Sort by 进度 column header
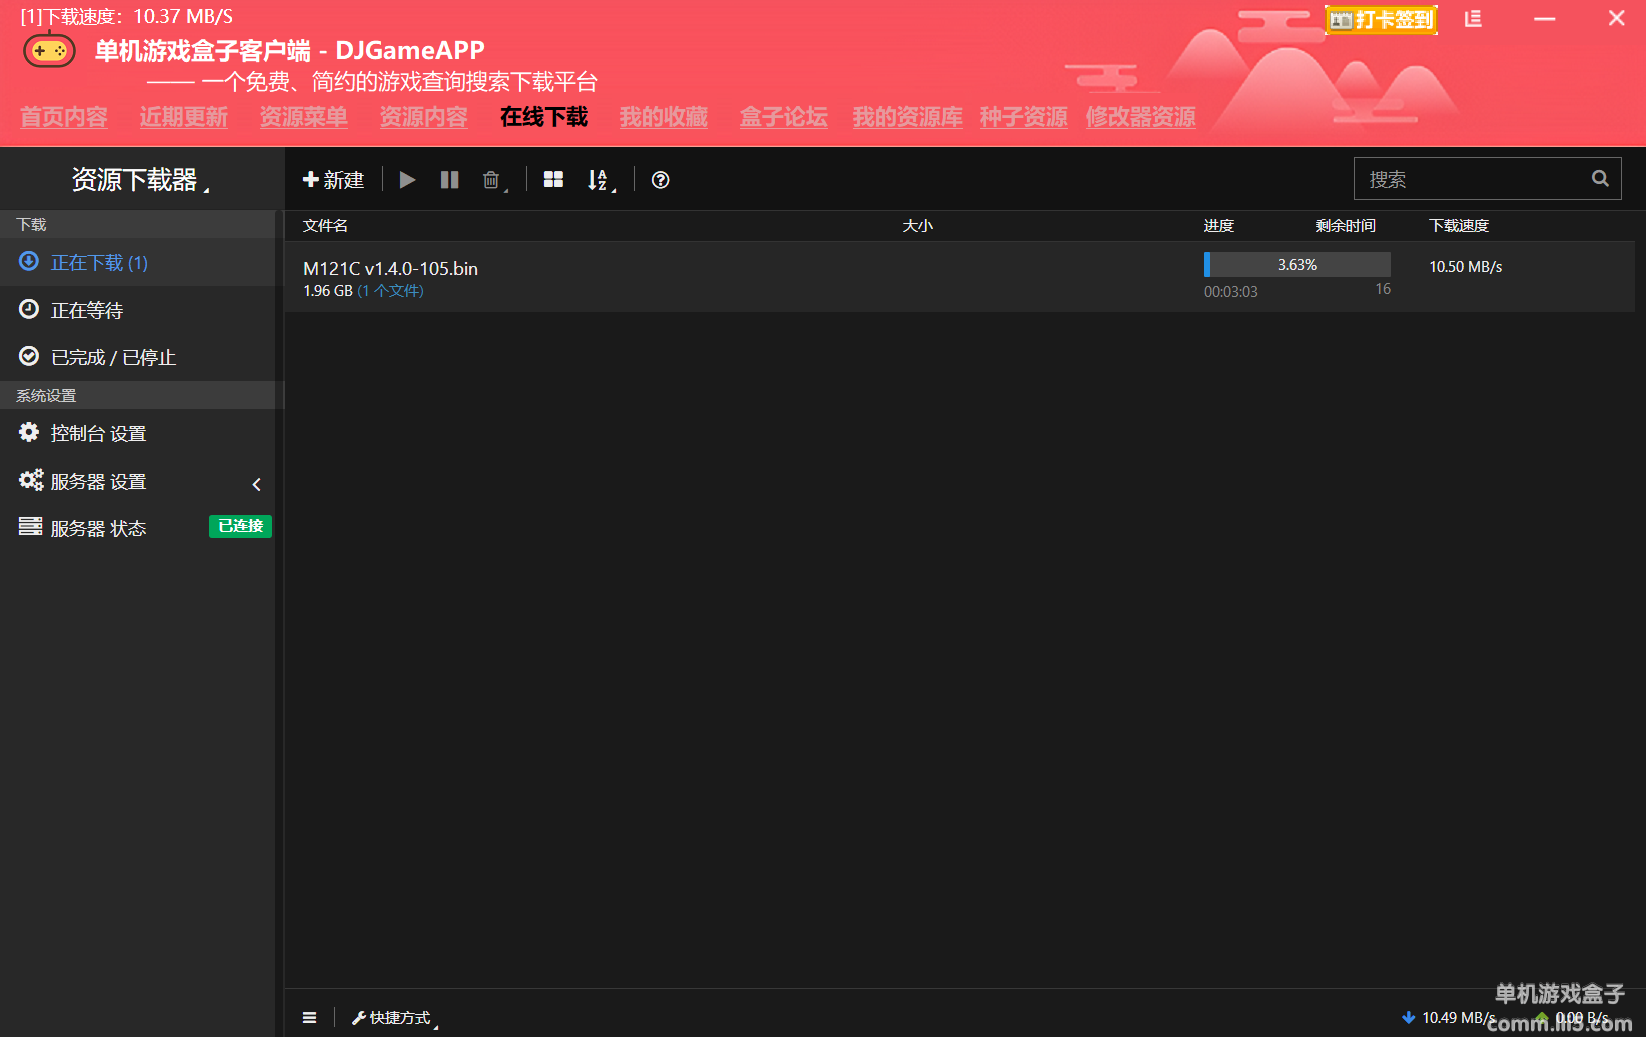Image resolution: width=1646 pixels, height=1037 pixels. [1219, 226]
